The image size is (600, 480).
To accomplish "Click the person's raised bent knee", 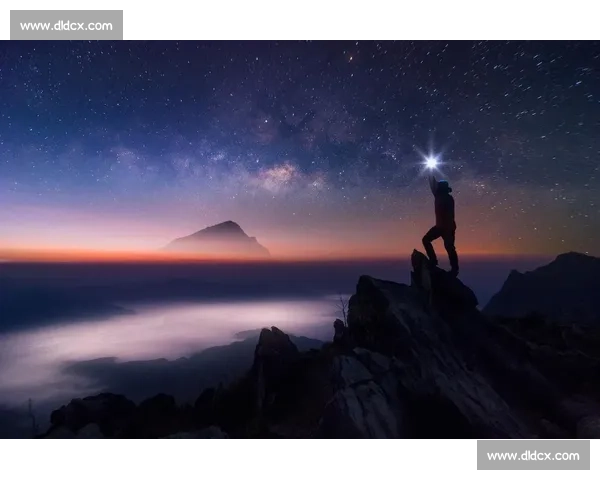I will pyautogui.click(x=429, y=234).
